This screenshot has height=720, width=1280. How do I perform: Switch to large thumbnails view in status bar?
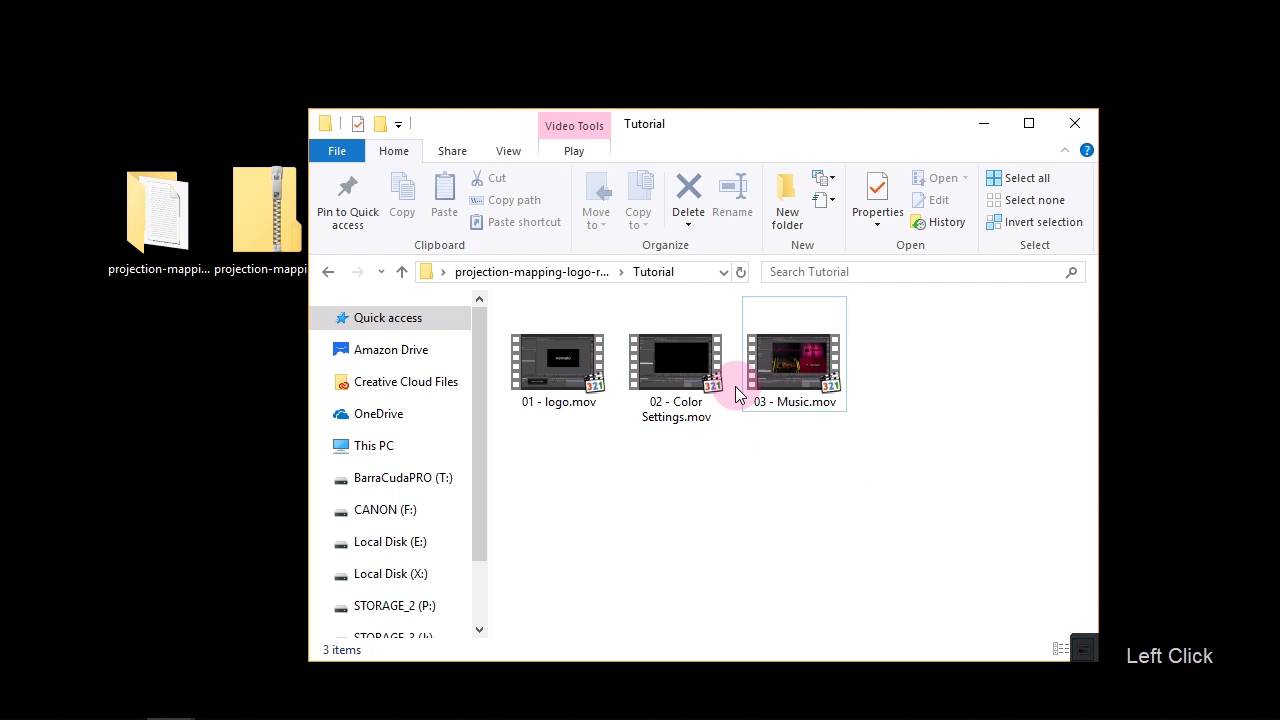[x=1082, y=649]
